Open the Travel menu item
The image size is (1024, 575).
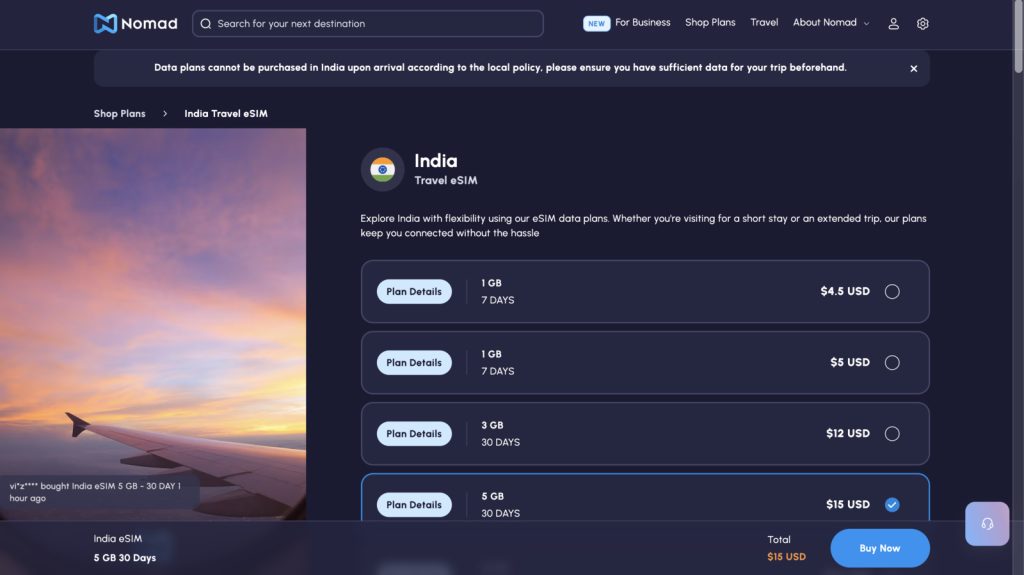pyautogui.click(x=764, y=23)
